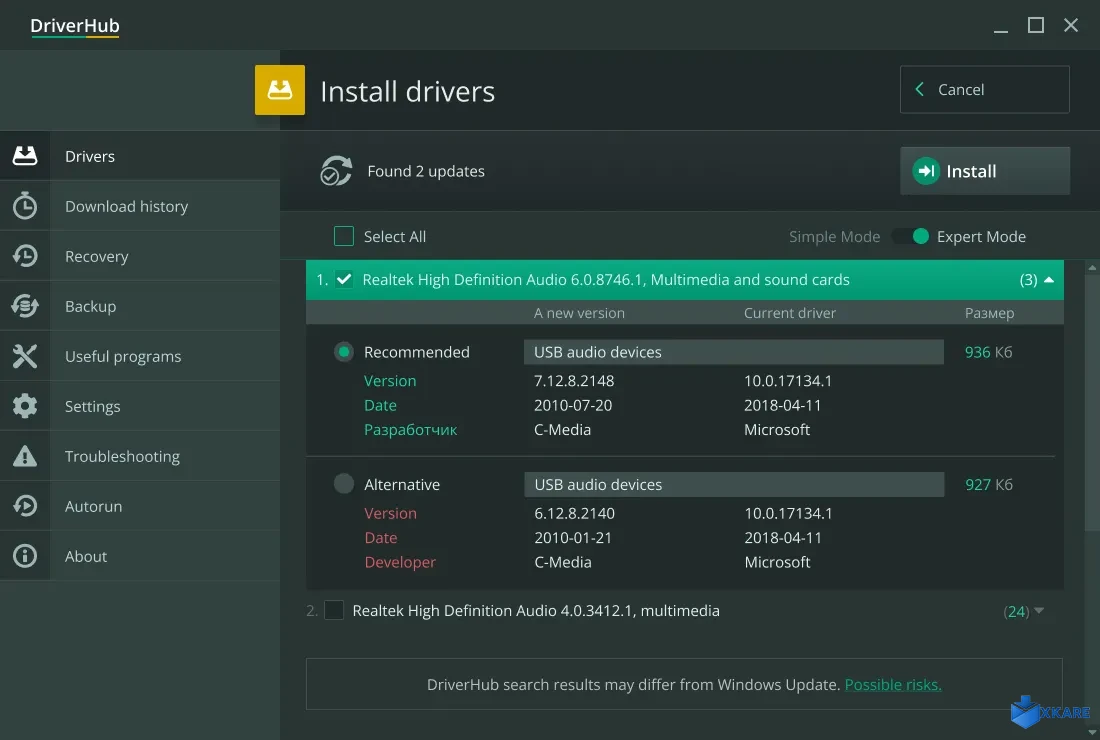
Task: Click the date 2010-01-21
Action: (x=572, y=538)
